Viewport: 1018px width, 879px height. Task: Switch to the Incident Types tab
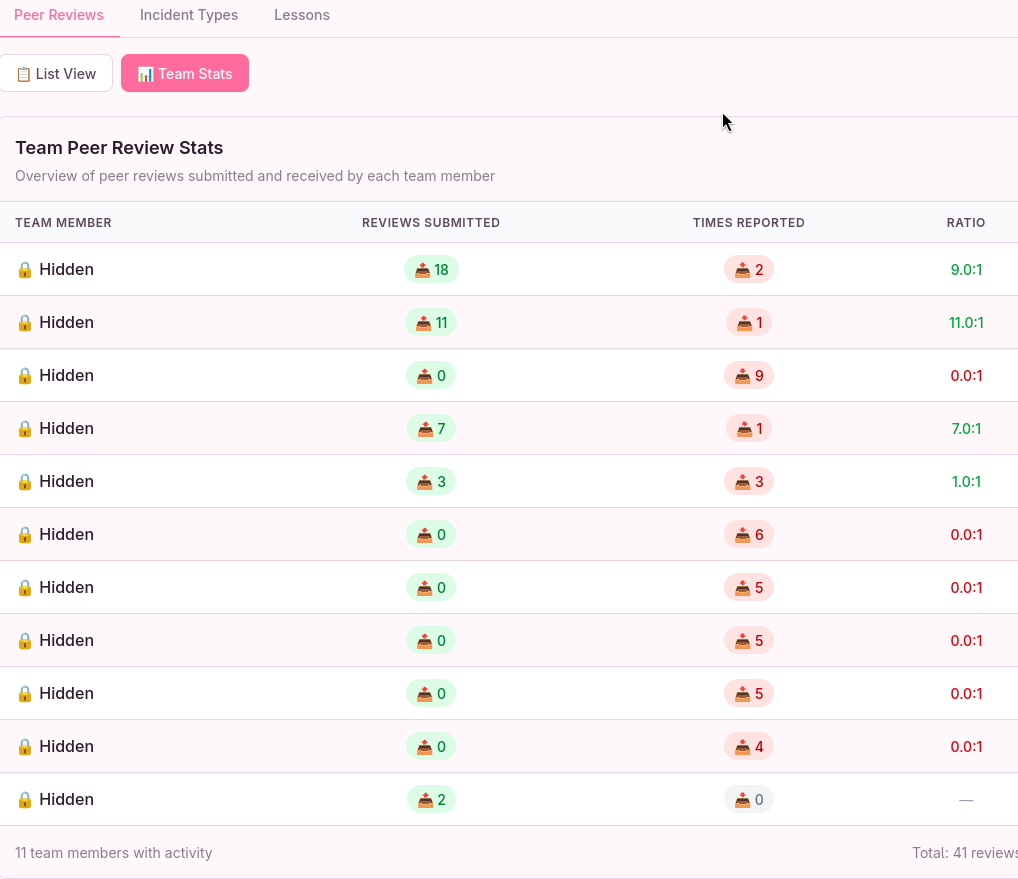pos(189,15)
